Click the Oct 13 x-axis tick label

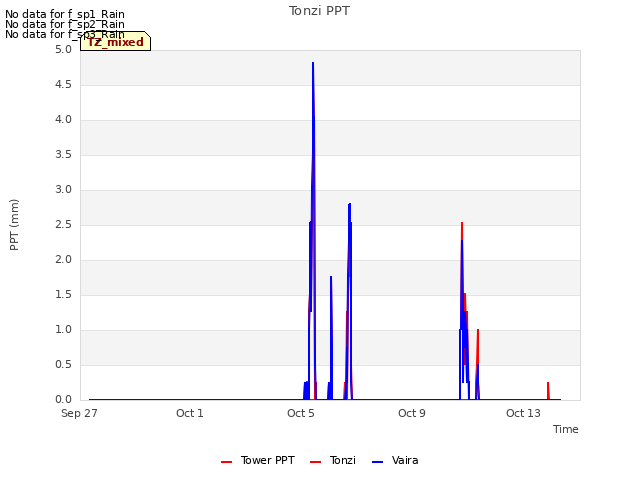[523, 413]
